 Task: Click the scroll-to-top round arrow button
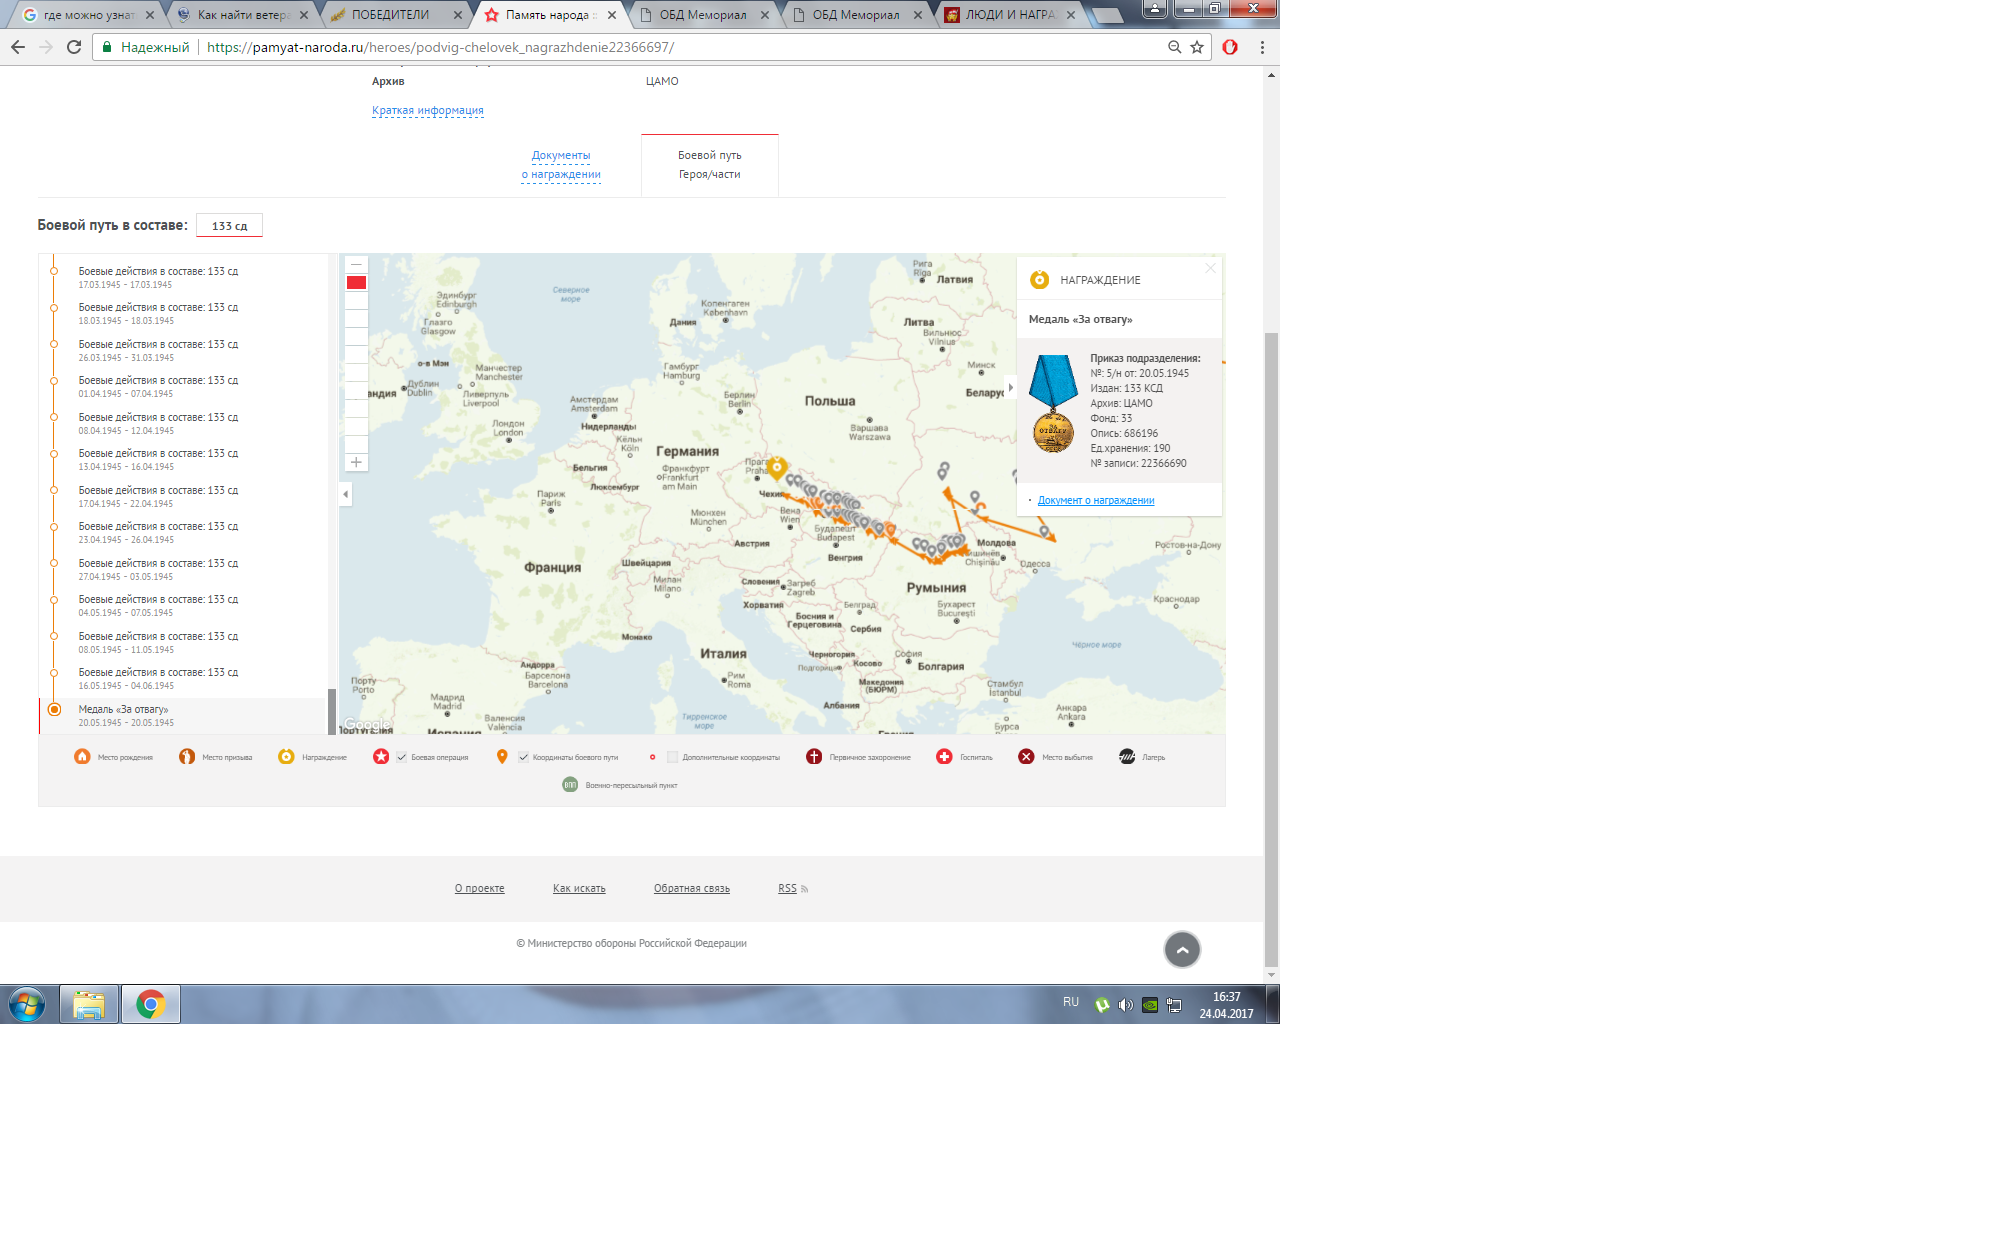pyautogui.click(x=1182, y=949)
